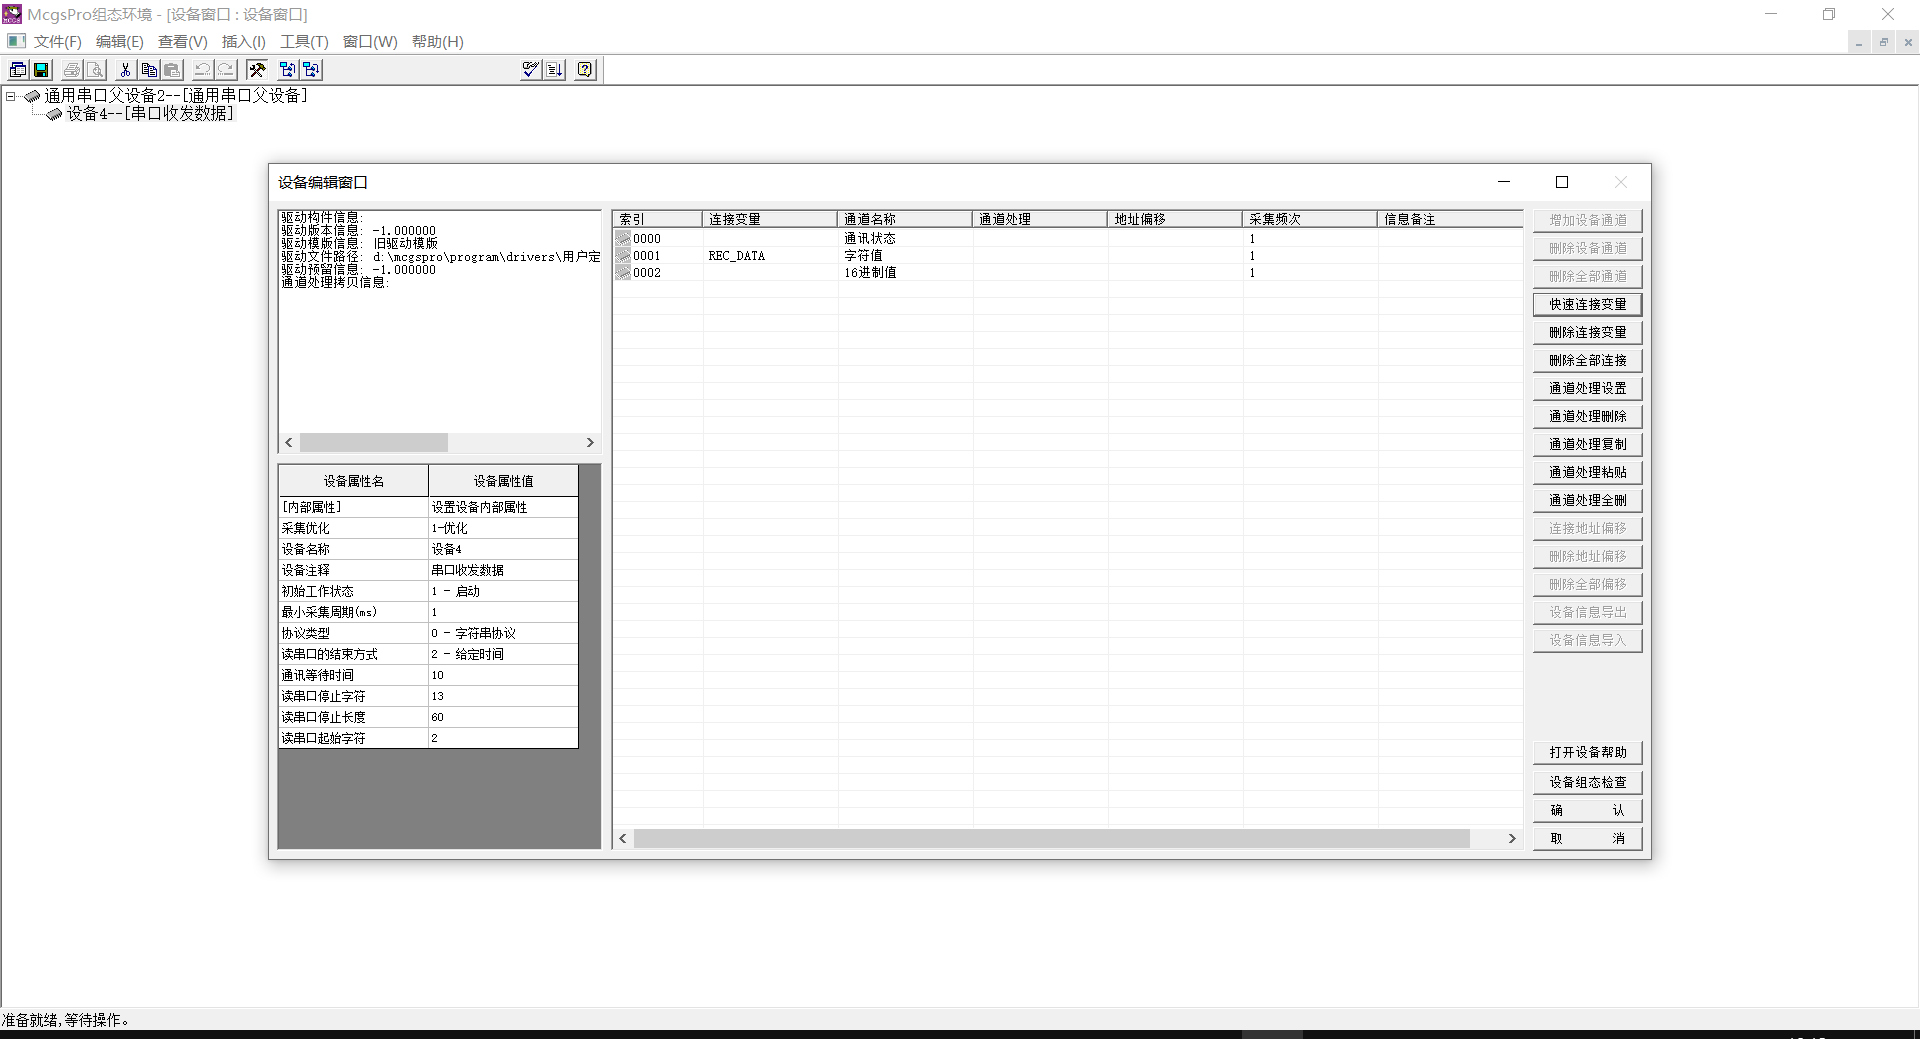This screenshot has width=1920, height=1039.
Task: Open the 工具(T) menu
Action: pos(304,41)
